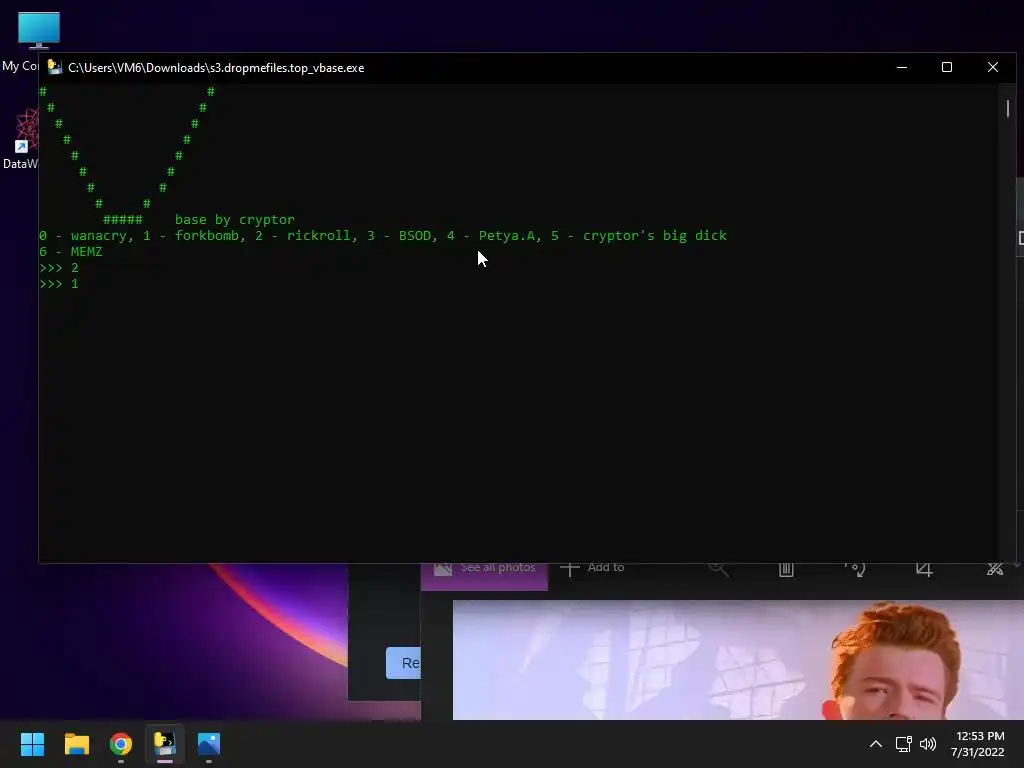The image size is (1024, 768).
Task: Click the edit draw icon in Photos toolbar
Action: (995, 568)
